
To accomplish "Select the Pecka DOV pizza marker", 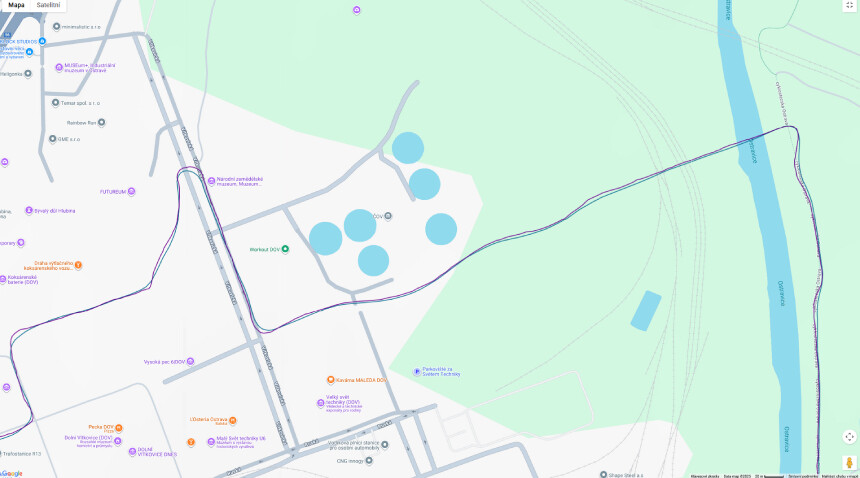I will click(118, 428).
